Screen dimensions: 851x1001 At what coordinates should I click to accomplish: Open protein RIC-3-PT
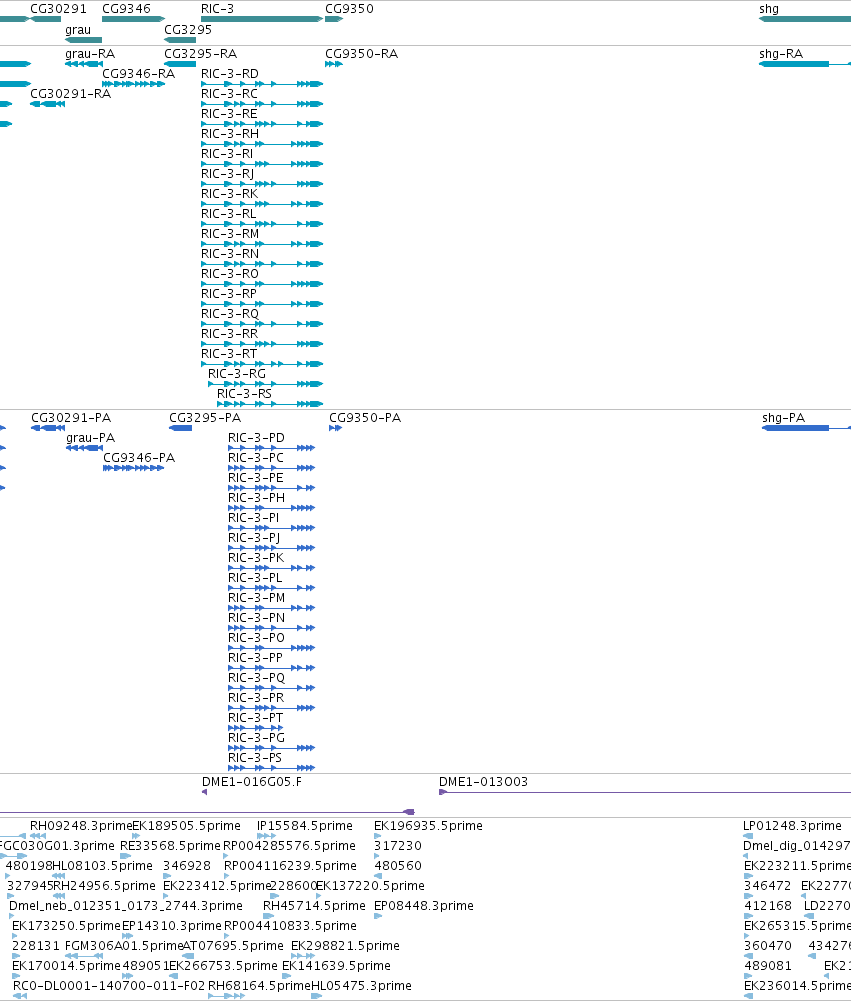pos(256,728)
